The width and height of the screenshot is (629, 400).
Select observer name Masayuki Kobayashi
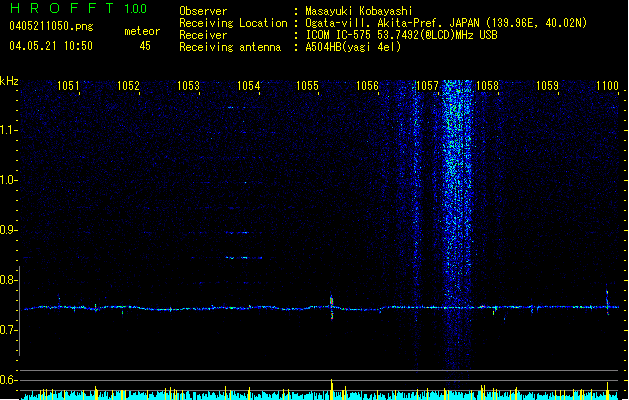359,11
